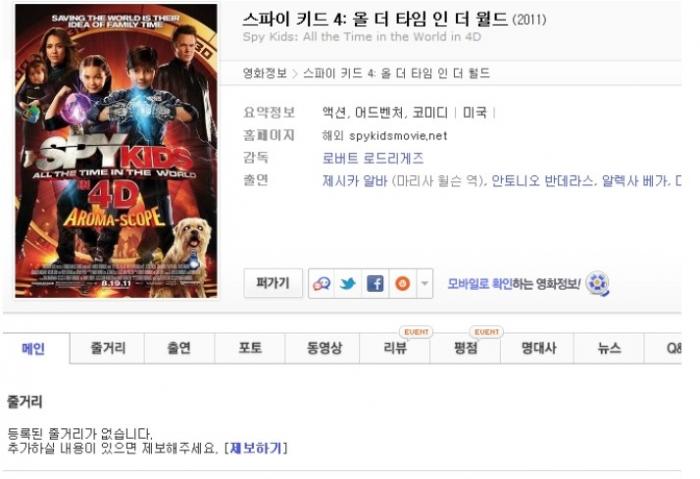Switch to the 출연 tab
The image size is (700, 479).
point(179,348)
